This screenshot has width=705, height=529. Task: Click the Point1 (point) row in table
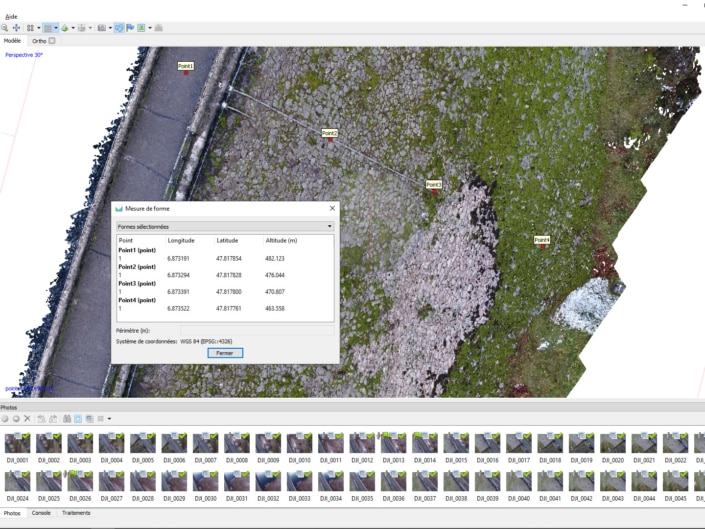(137, 250)
